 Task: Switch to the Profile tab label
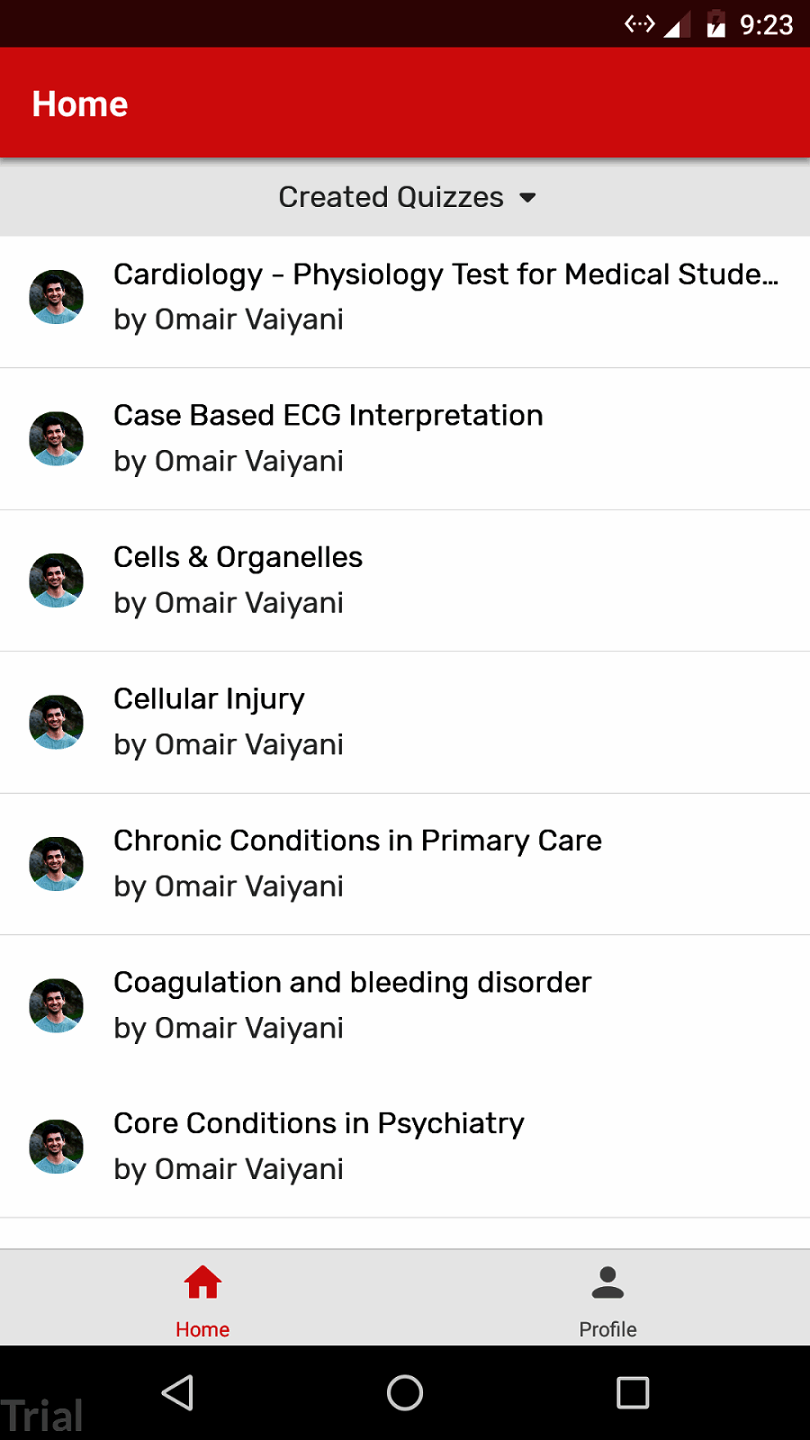pyautogui.click(x=607, y=1329)
